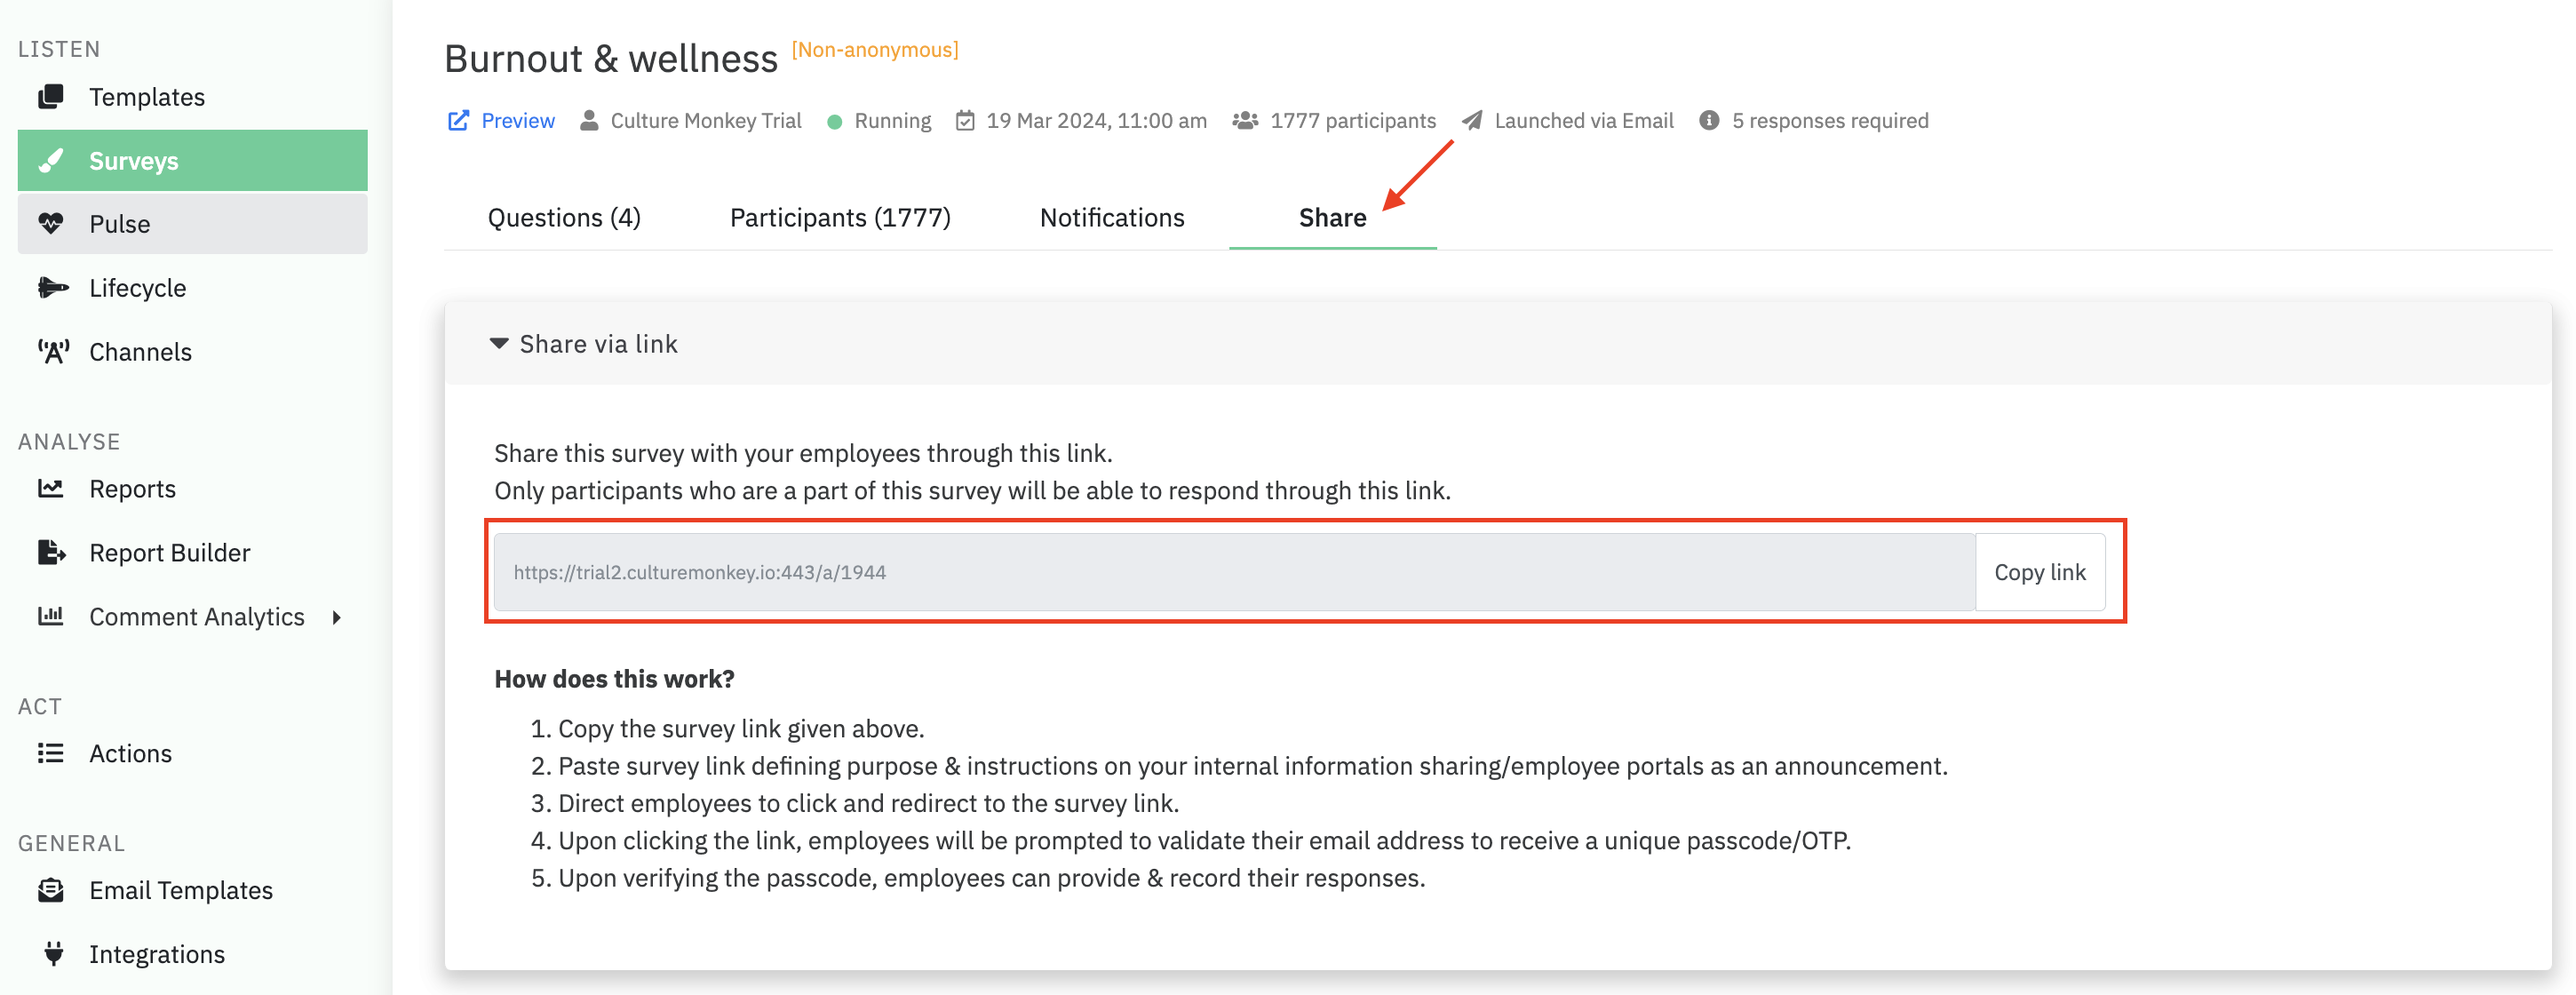Open Email Templates in the sidebar
The width and height of the screenshot is (2576, 995).
[x=192, y=890]
